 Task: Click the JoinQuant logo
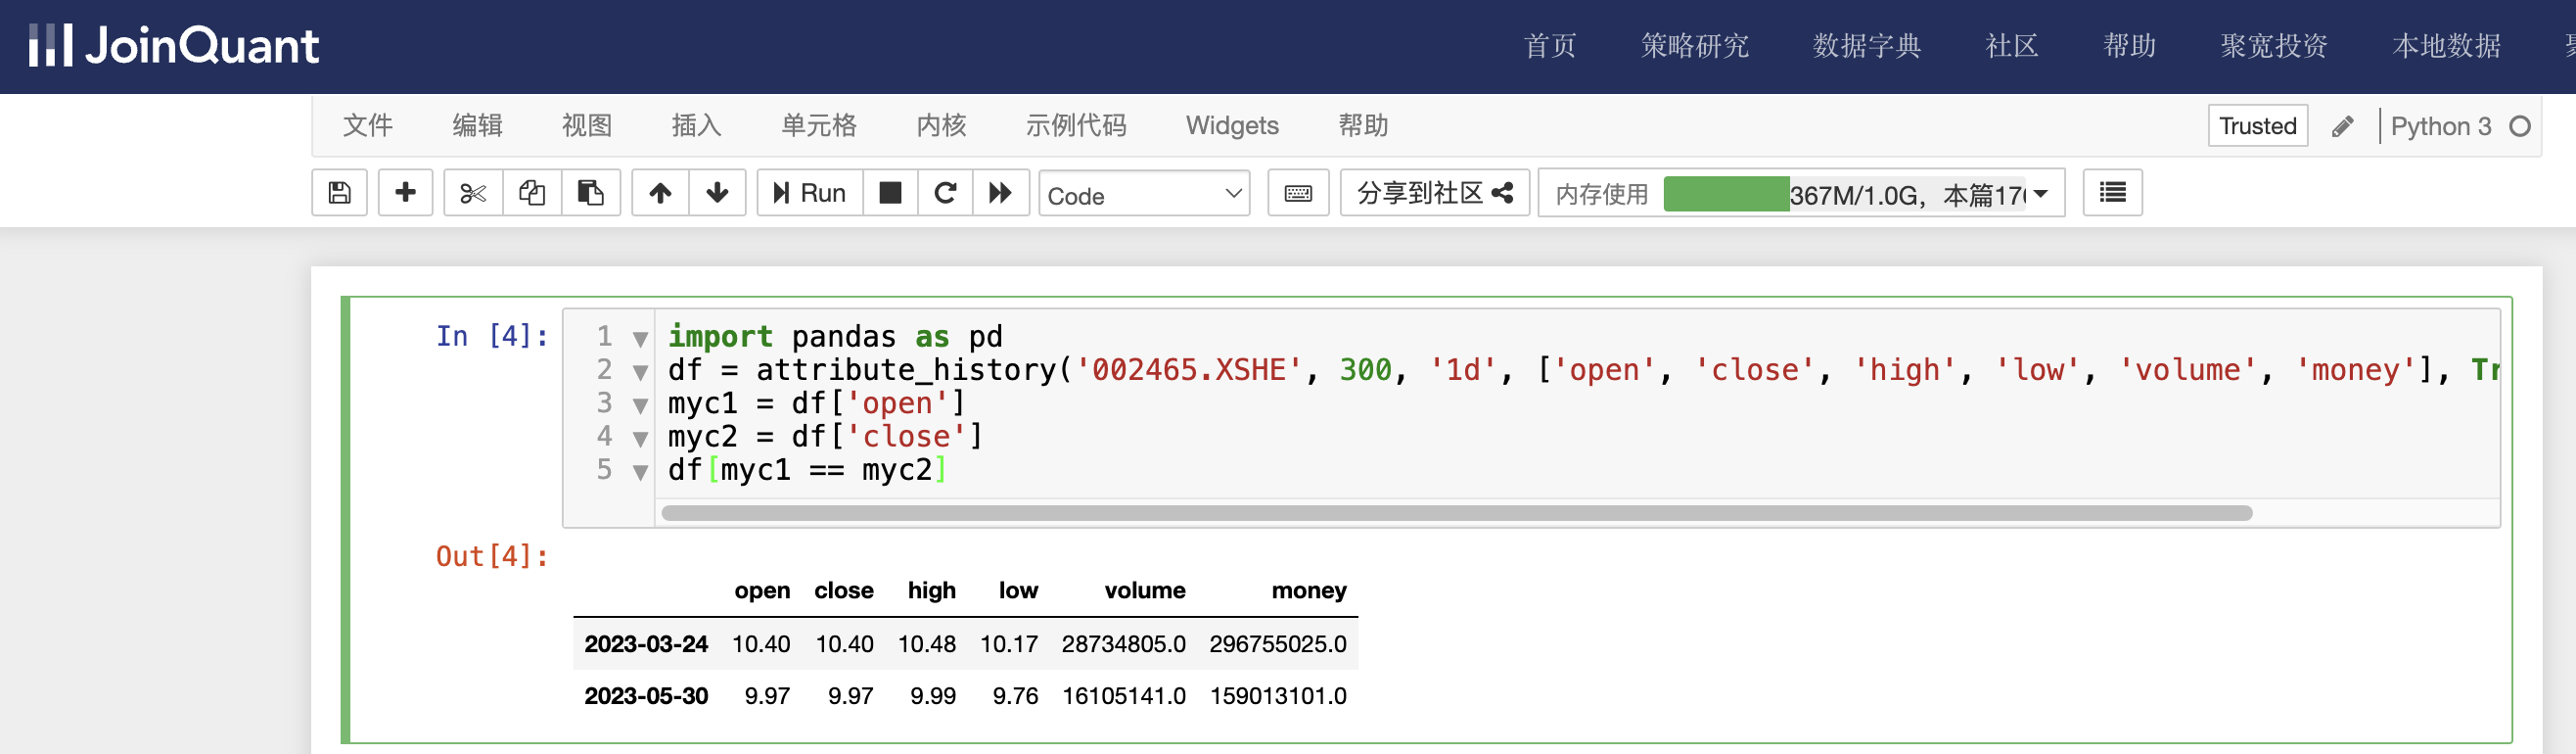pos(174,45)
